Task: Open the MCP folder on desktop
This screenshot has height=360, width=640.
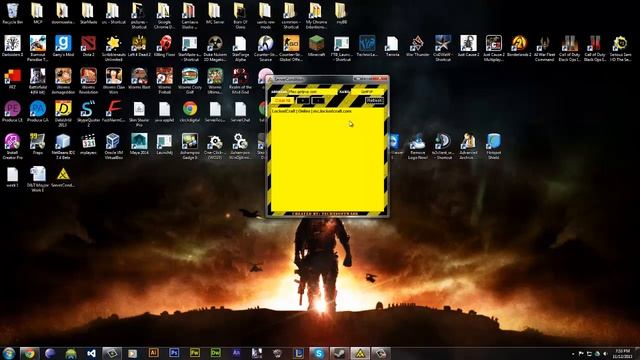Action: (38, 13)
